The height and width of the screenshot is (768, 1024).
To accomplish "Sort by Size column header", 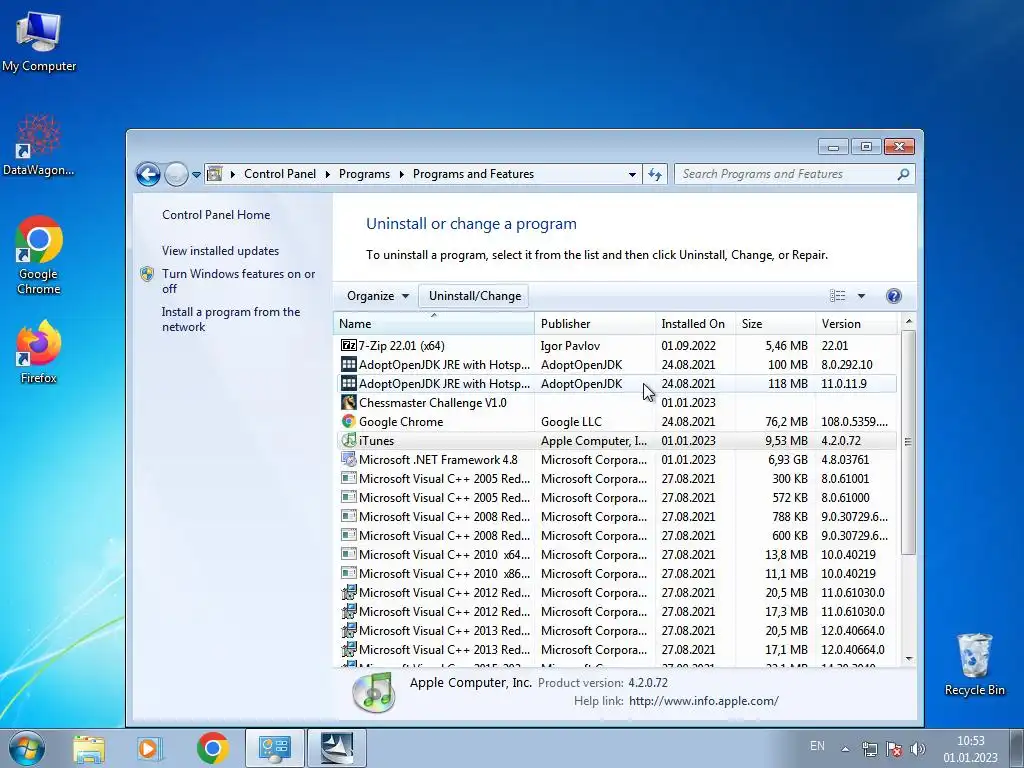I will pos(775,323).
